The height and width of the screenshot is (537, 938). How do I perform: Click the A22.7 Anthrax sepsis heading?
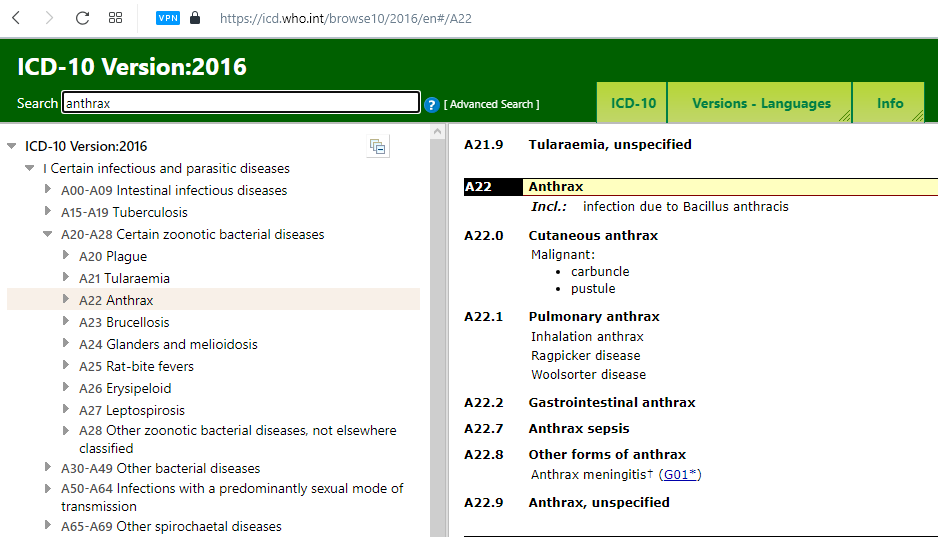click(579, 429)
